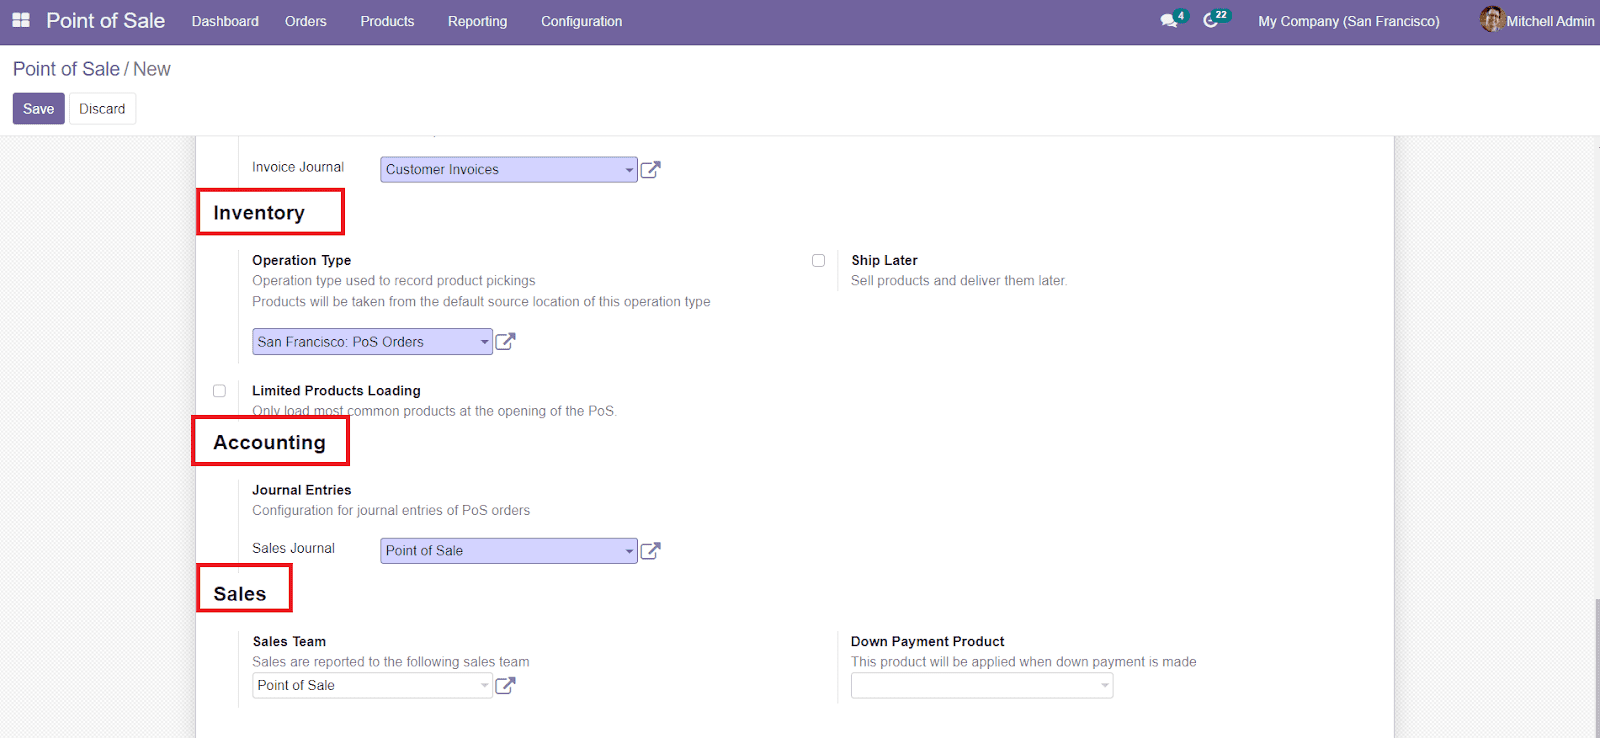Click the Invoice Journal label
The height and width of the screenshot is (738, 1600).
(x=298, y=167)
